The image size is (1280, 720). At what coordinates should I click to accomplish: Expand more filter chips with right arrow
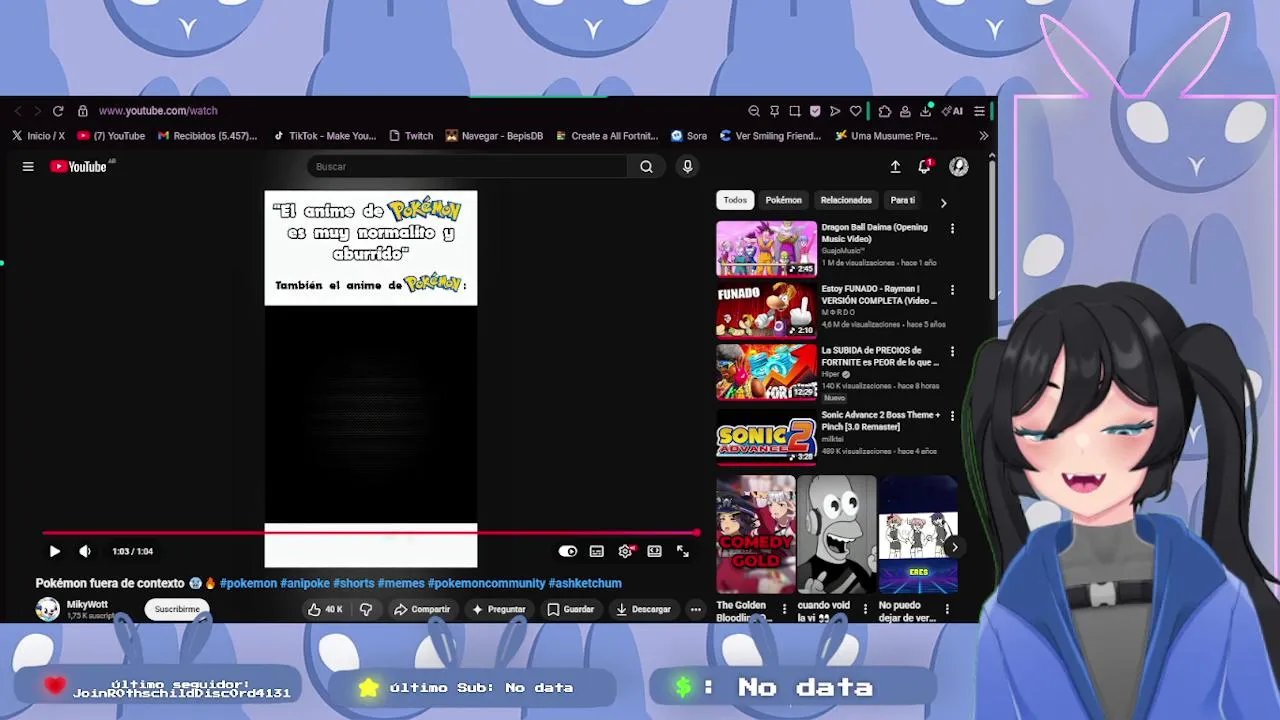pos(943,202)
